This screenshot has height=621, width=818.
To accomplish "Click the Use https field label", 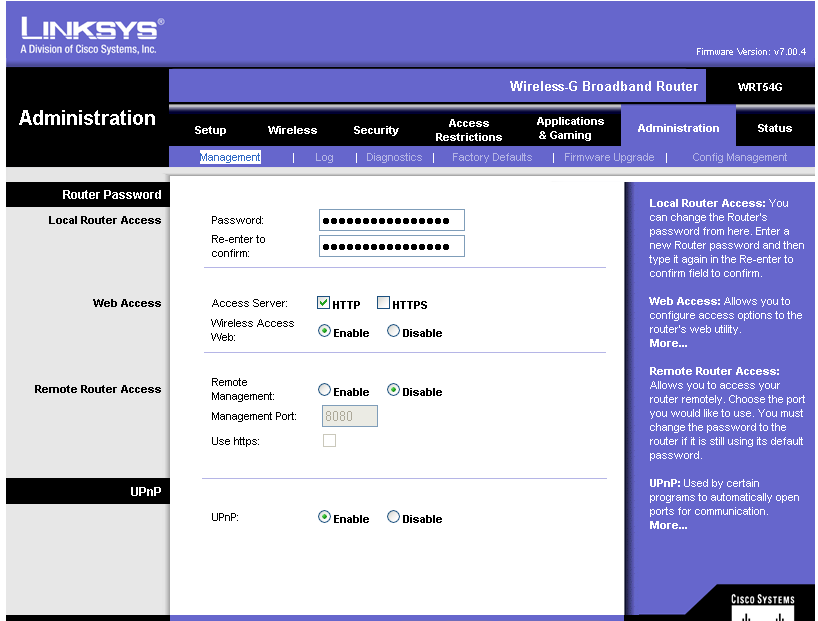I will click(235, 441).
